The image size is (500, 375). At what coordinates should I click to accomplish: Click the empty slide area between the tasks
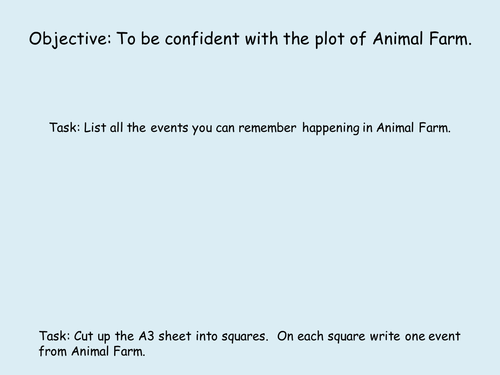(x=250, y=230)
